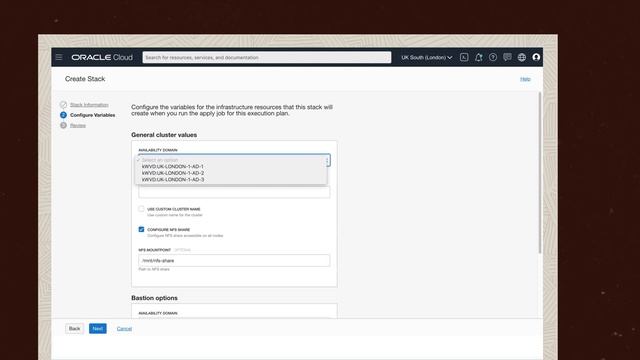Screen dimensions: 640x360
Task: Open the language globe icon
Action: coord(522,57)
